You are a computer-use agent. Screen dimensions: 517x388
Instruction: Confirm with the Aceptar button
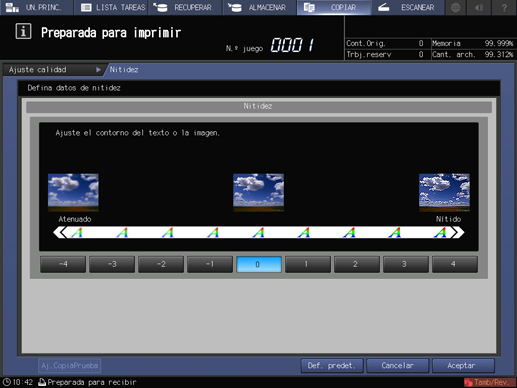coord(463,366)
